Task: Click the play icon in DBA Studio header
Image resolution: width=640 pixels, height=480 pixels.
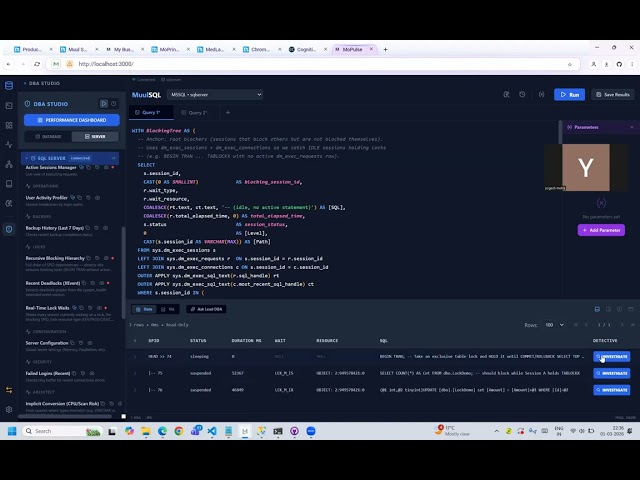Action: (x=104, y=104)
